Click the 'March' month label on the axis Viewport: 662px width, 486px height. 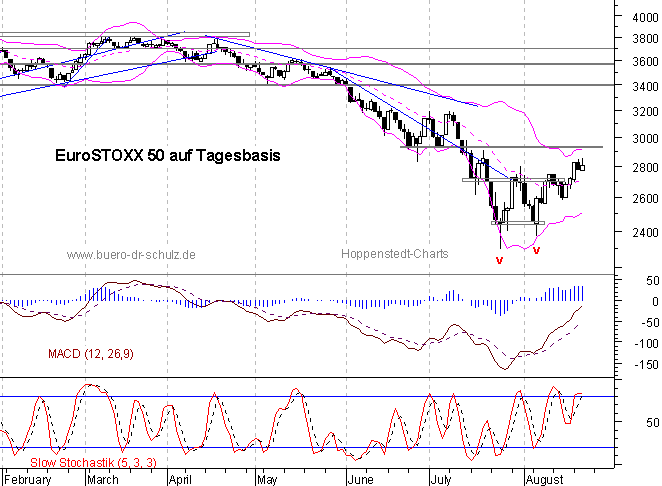[103, 480]
